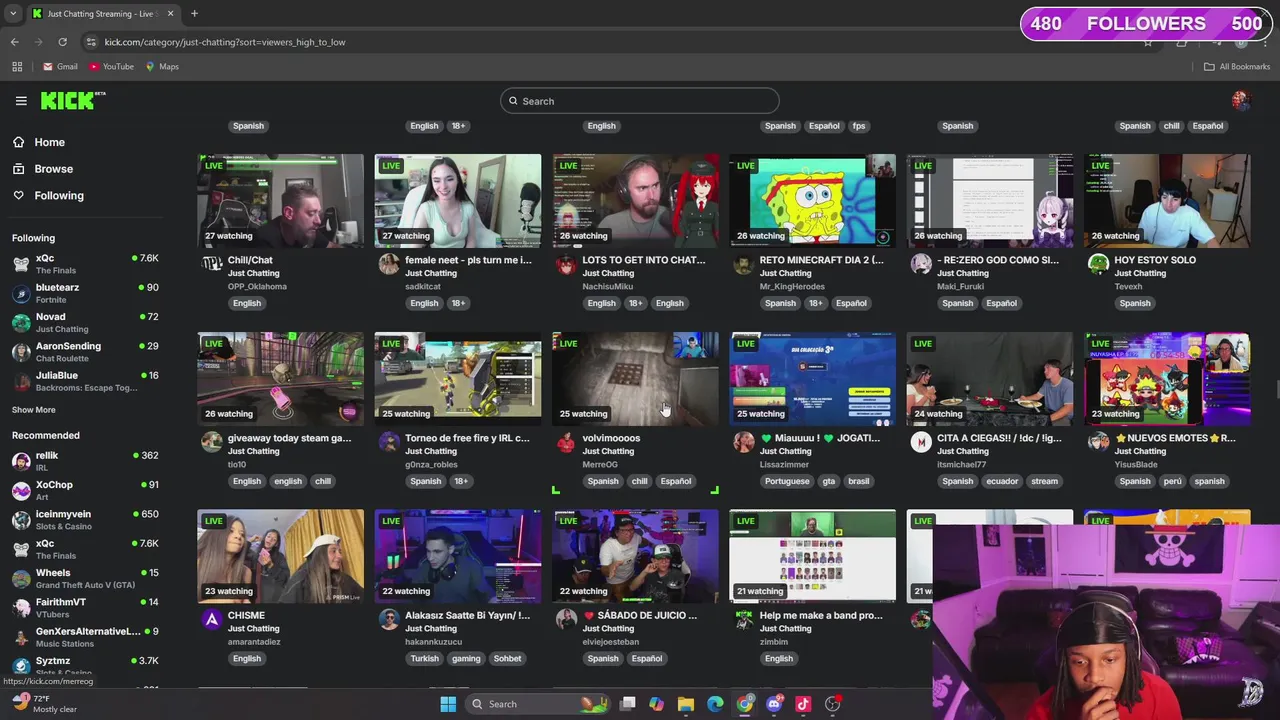Open All Bookmarks folder
This screenshot has height=720, width=1280.
point(1237,67)
